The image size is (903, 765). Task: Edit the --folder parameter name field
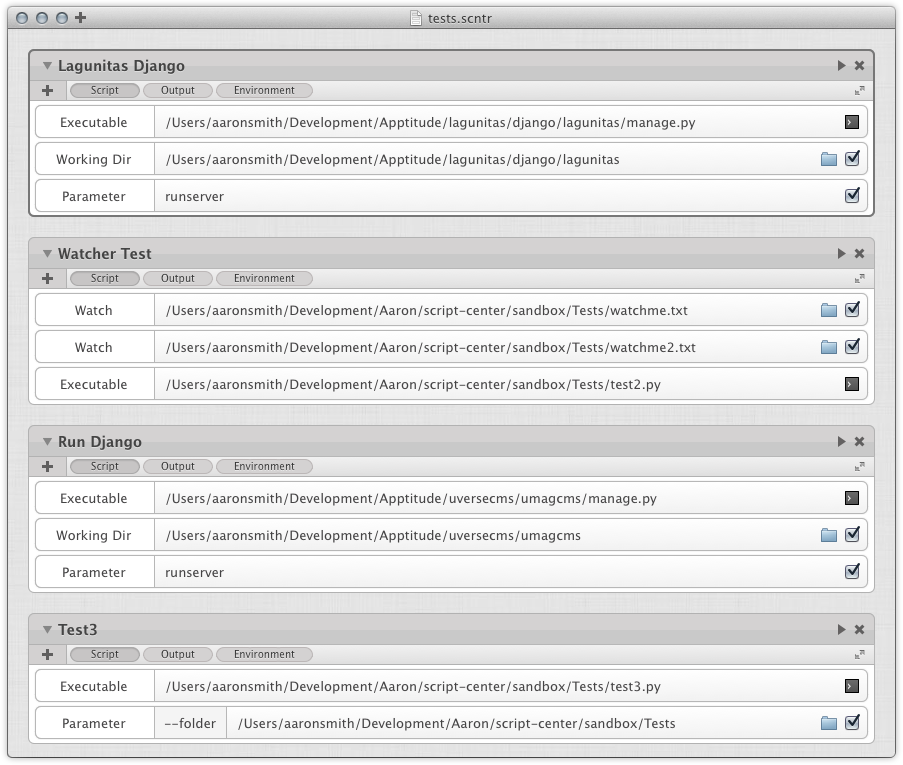point(190,723)
